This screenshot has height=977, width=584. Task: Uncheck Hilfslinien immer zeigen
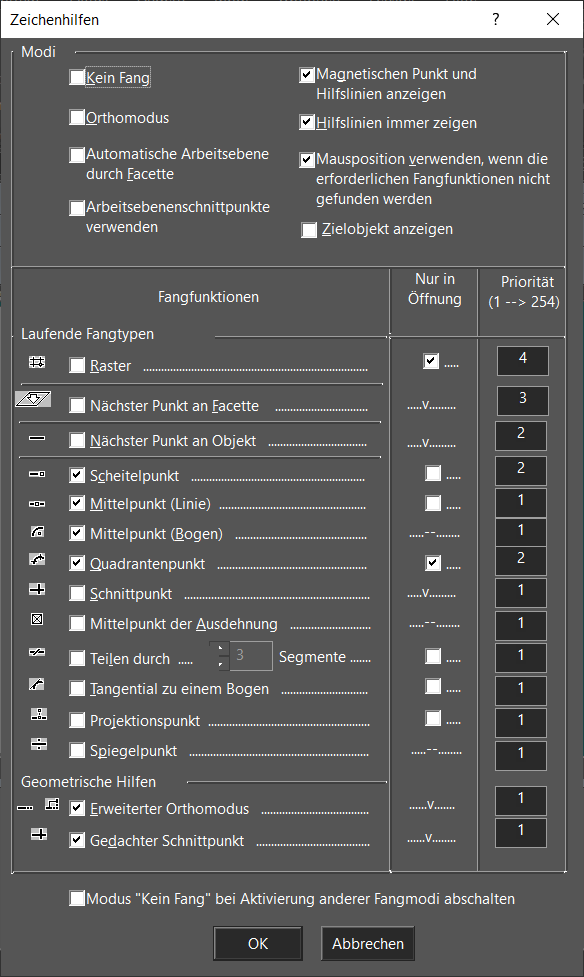307,122
